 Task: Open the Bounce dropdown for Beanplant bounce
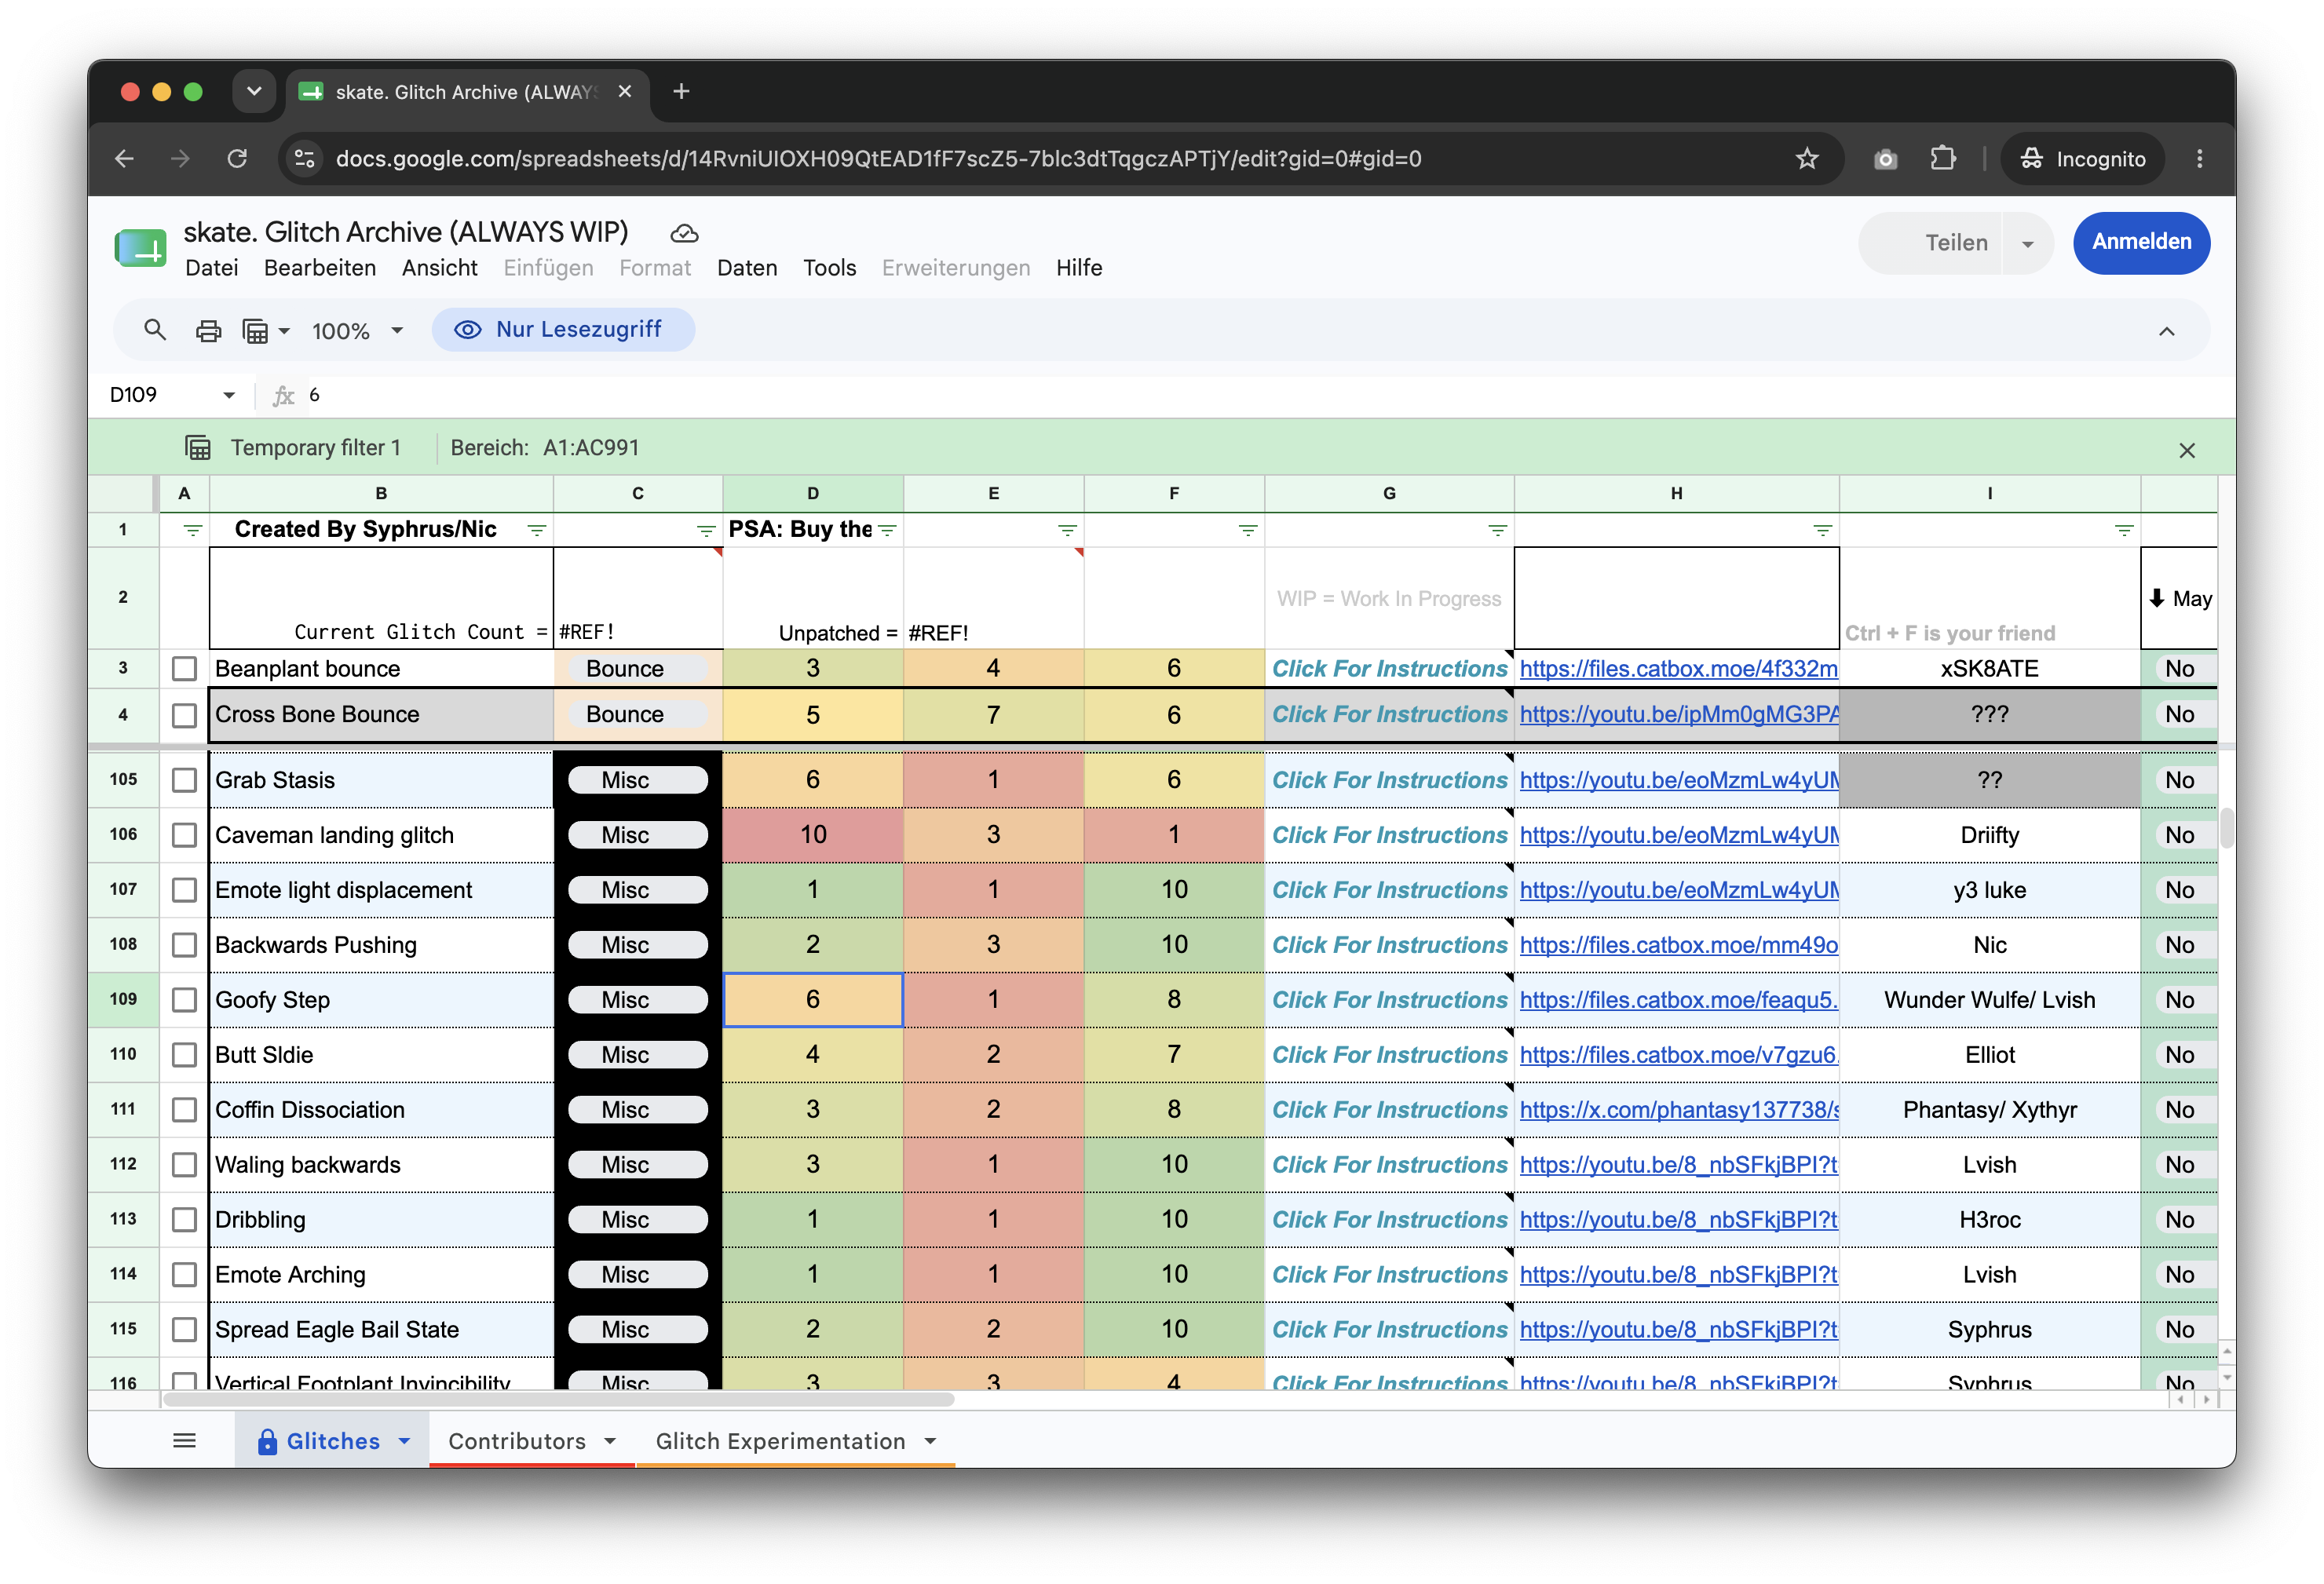tap(638, 669)
